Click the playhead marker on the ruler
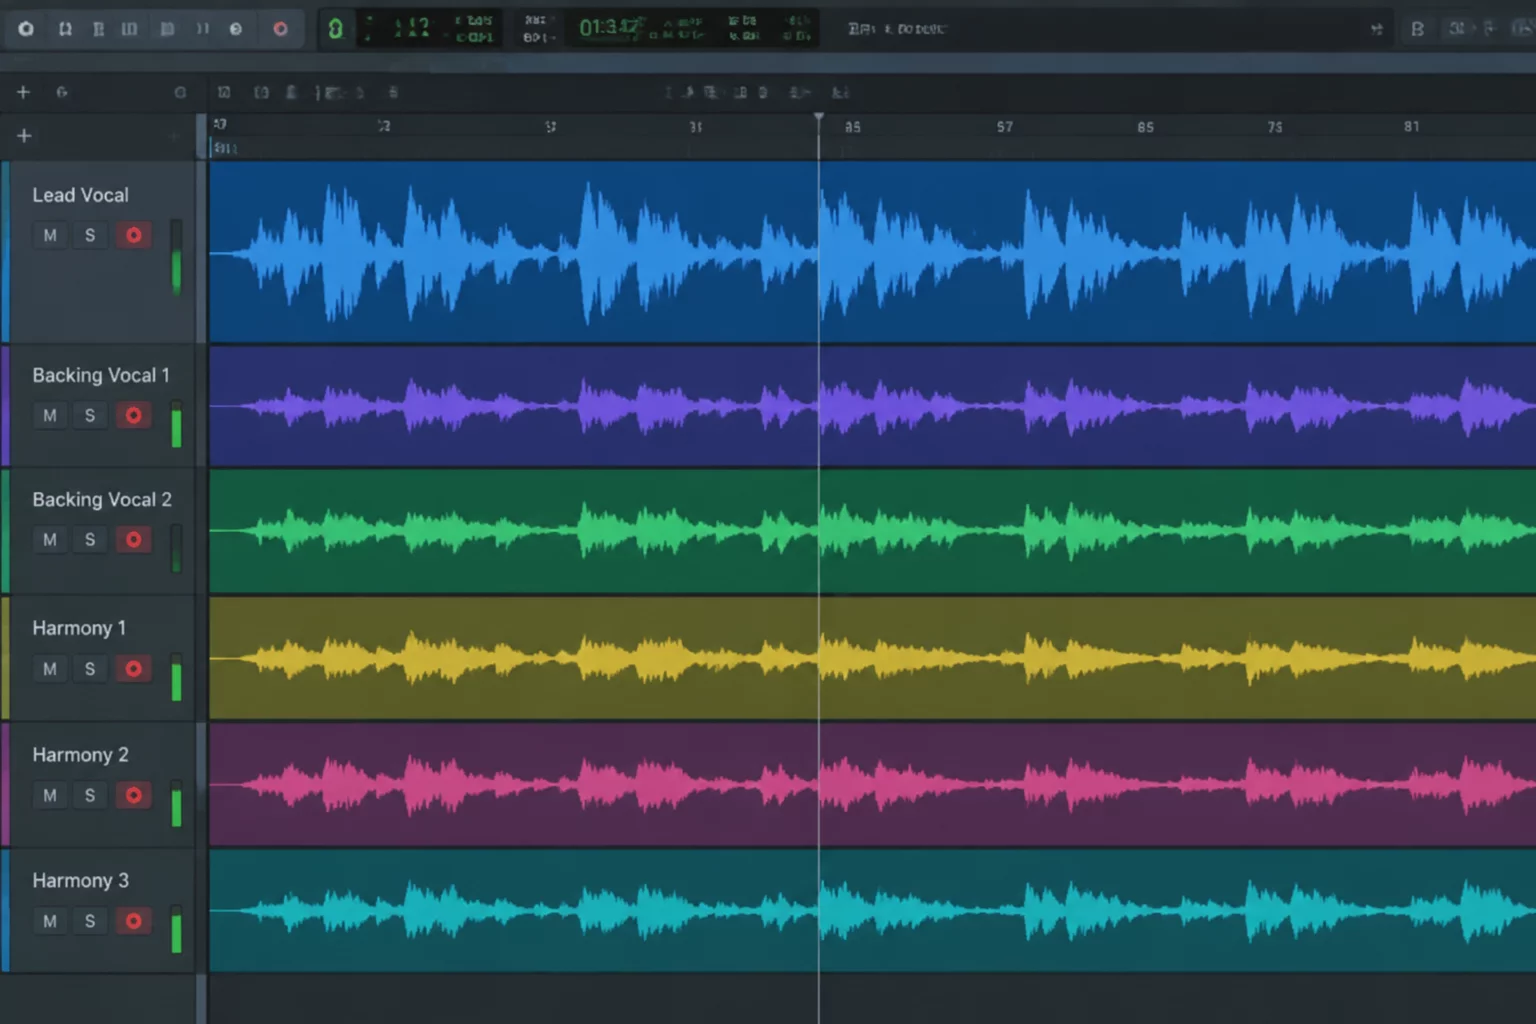The image size is (1536, 1024). point(819,119)
